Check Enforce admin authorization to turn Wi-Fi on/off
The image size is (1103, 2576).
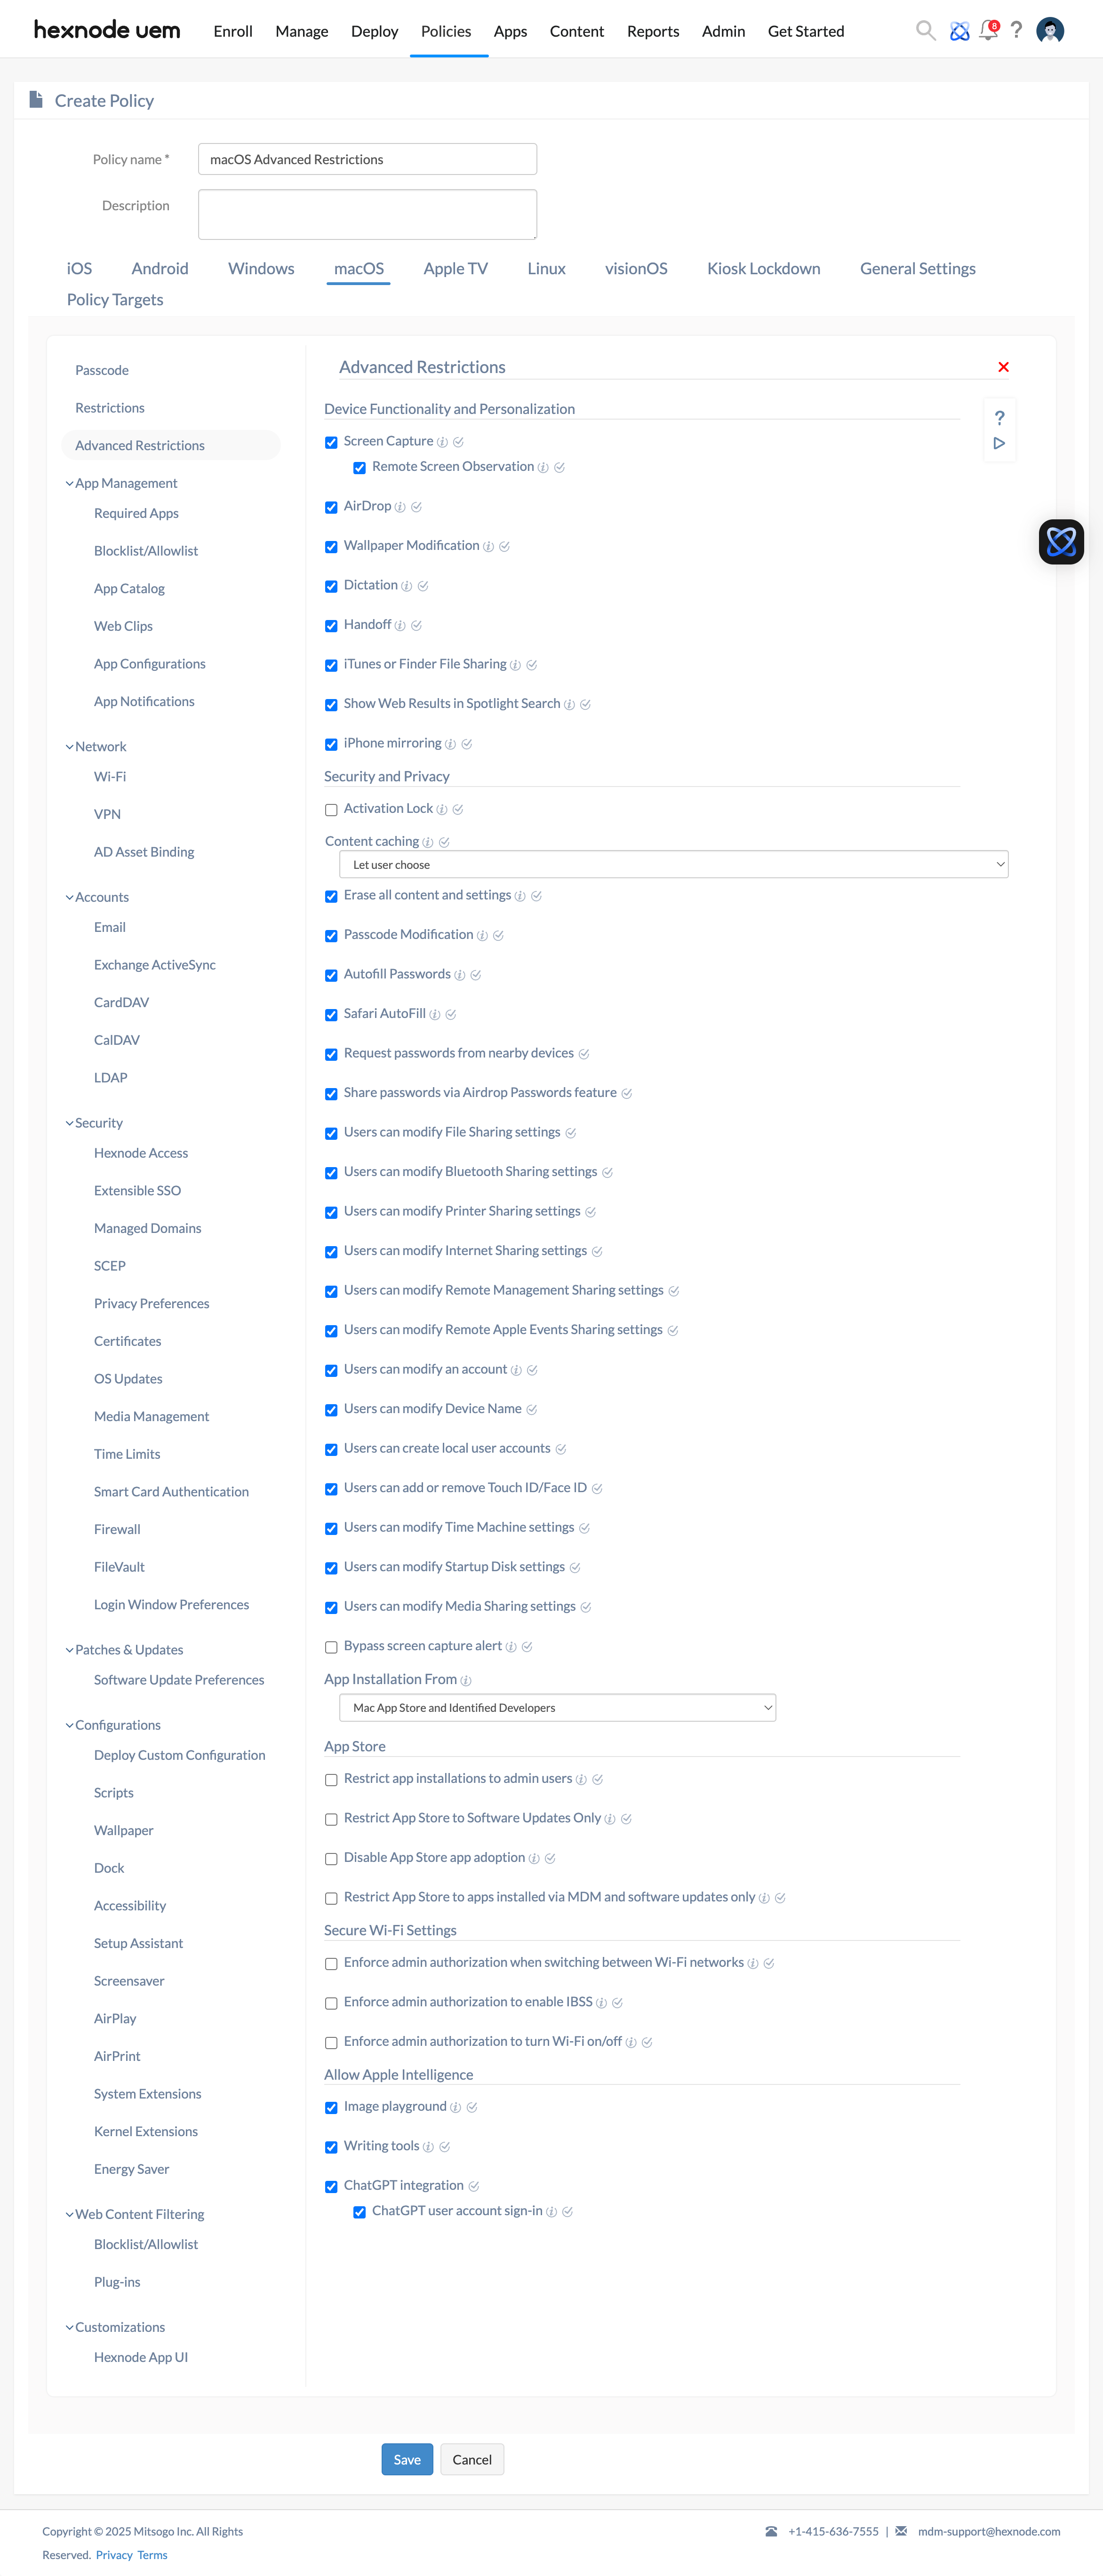click(331, 2043)
